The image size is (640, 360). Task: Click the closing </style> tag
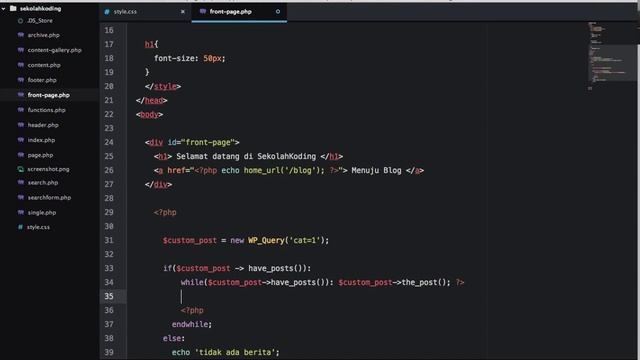[x=163, y=87]
